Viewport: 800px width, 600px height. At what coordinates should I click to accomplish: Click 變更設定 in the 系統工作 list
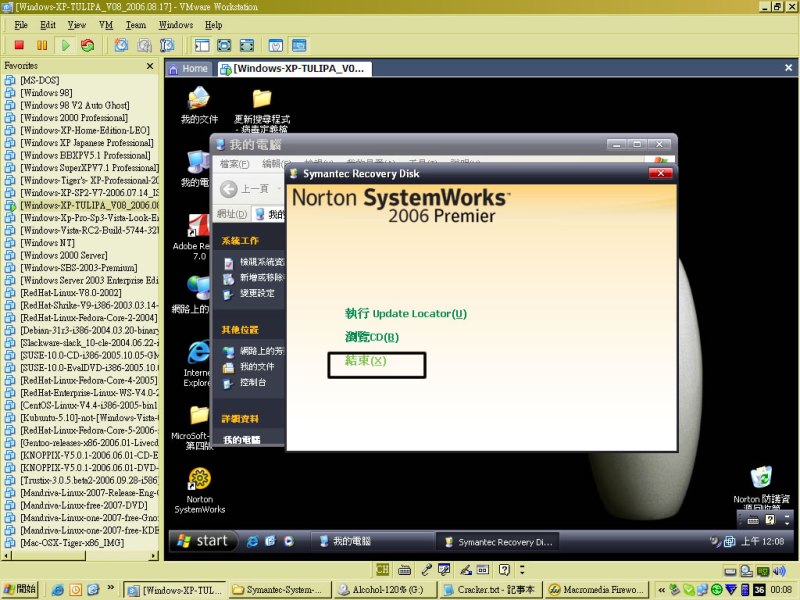(x=249, y=293)
